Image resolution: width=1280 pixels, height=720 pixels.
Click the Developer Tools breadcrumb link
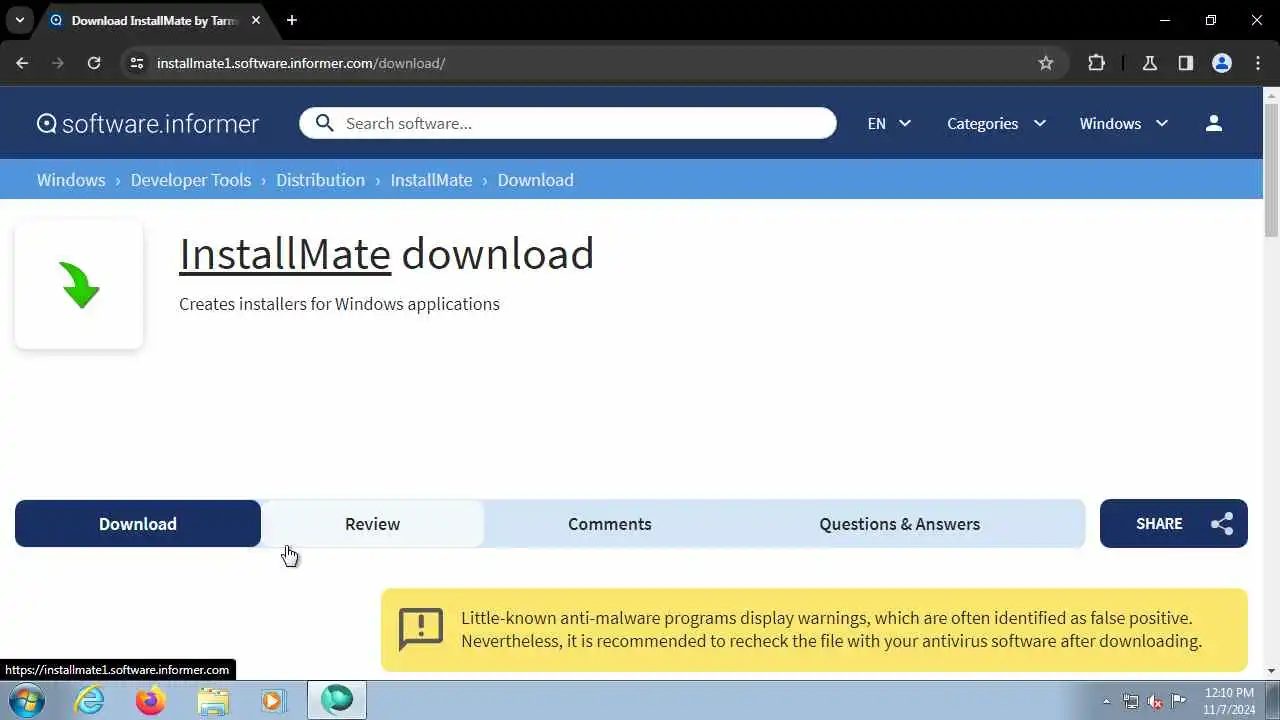click(x=191, y=180)
